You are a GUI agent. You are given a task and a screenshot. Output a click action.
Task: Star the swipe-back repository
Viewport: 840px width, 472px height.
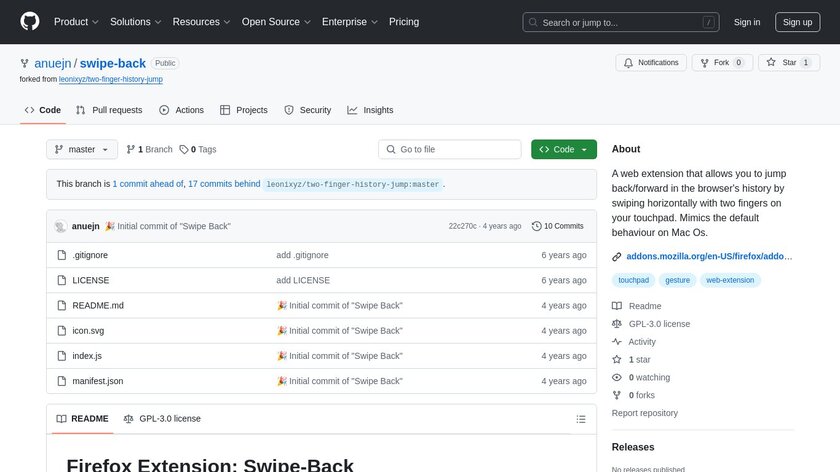(x=788, y=62)
